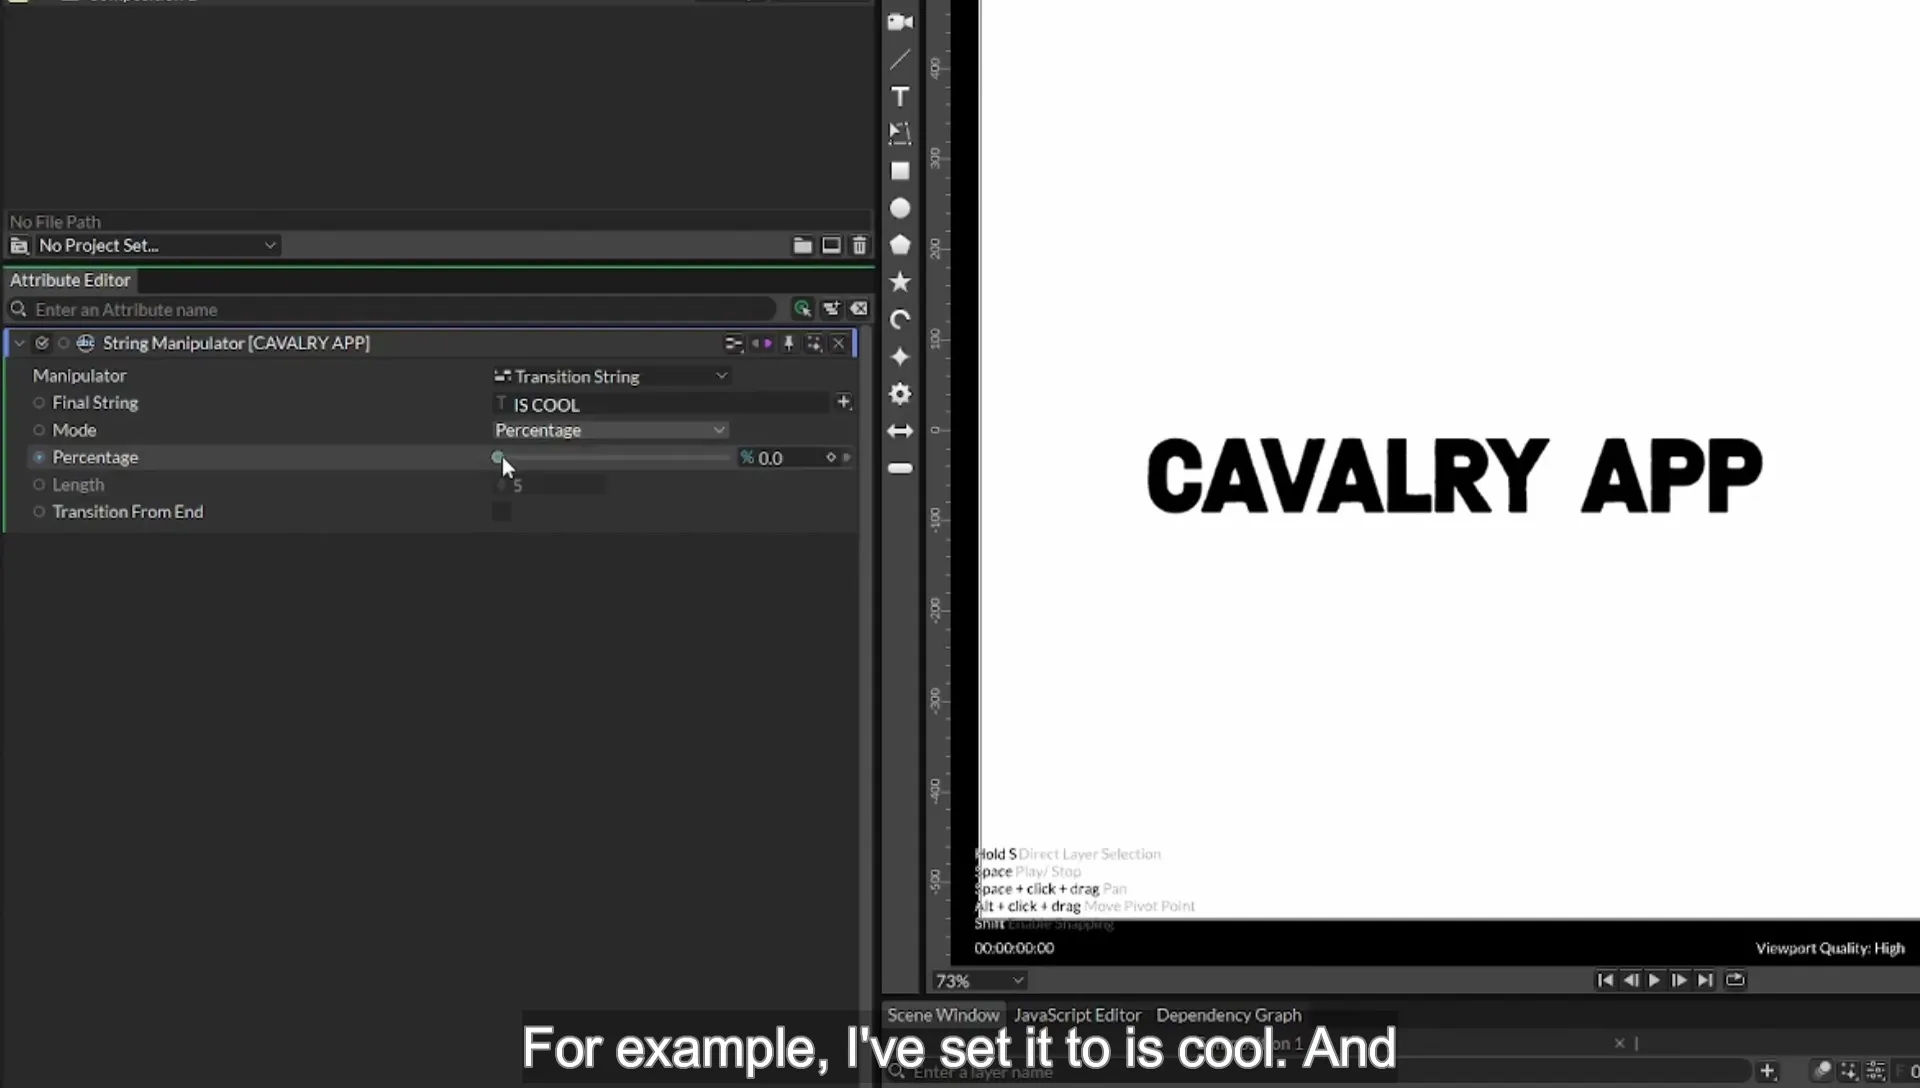Image resolution: width=1920 pixels, height=1088 pixels.
Task: Click the Percentage value field 0.0
Action: click(x=780, y=458)
